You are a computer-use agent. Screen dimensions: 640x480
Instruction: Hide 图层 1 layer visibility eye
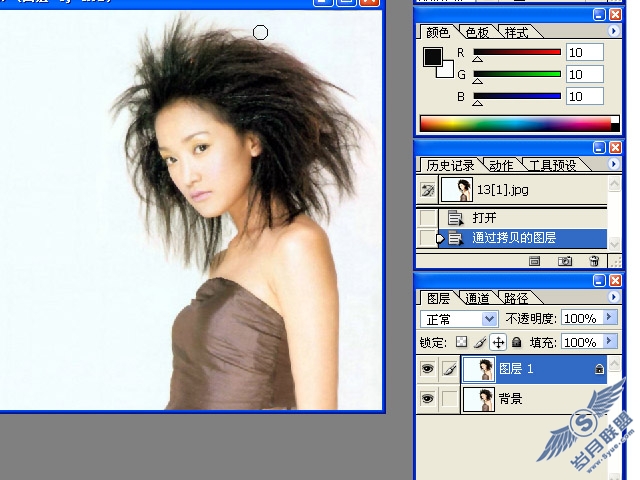(x=427, y=369)
